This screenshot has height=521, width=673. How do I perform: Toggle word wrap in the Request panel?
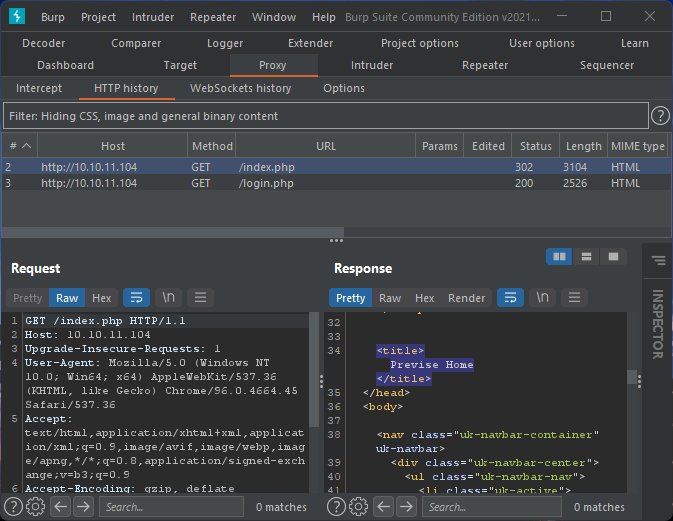coord(135,298)
